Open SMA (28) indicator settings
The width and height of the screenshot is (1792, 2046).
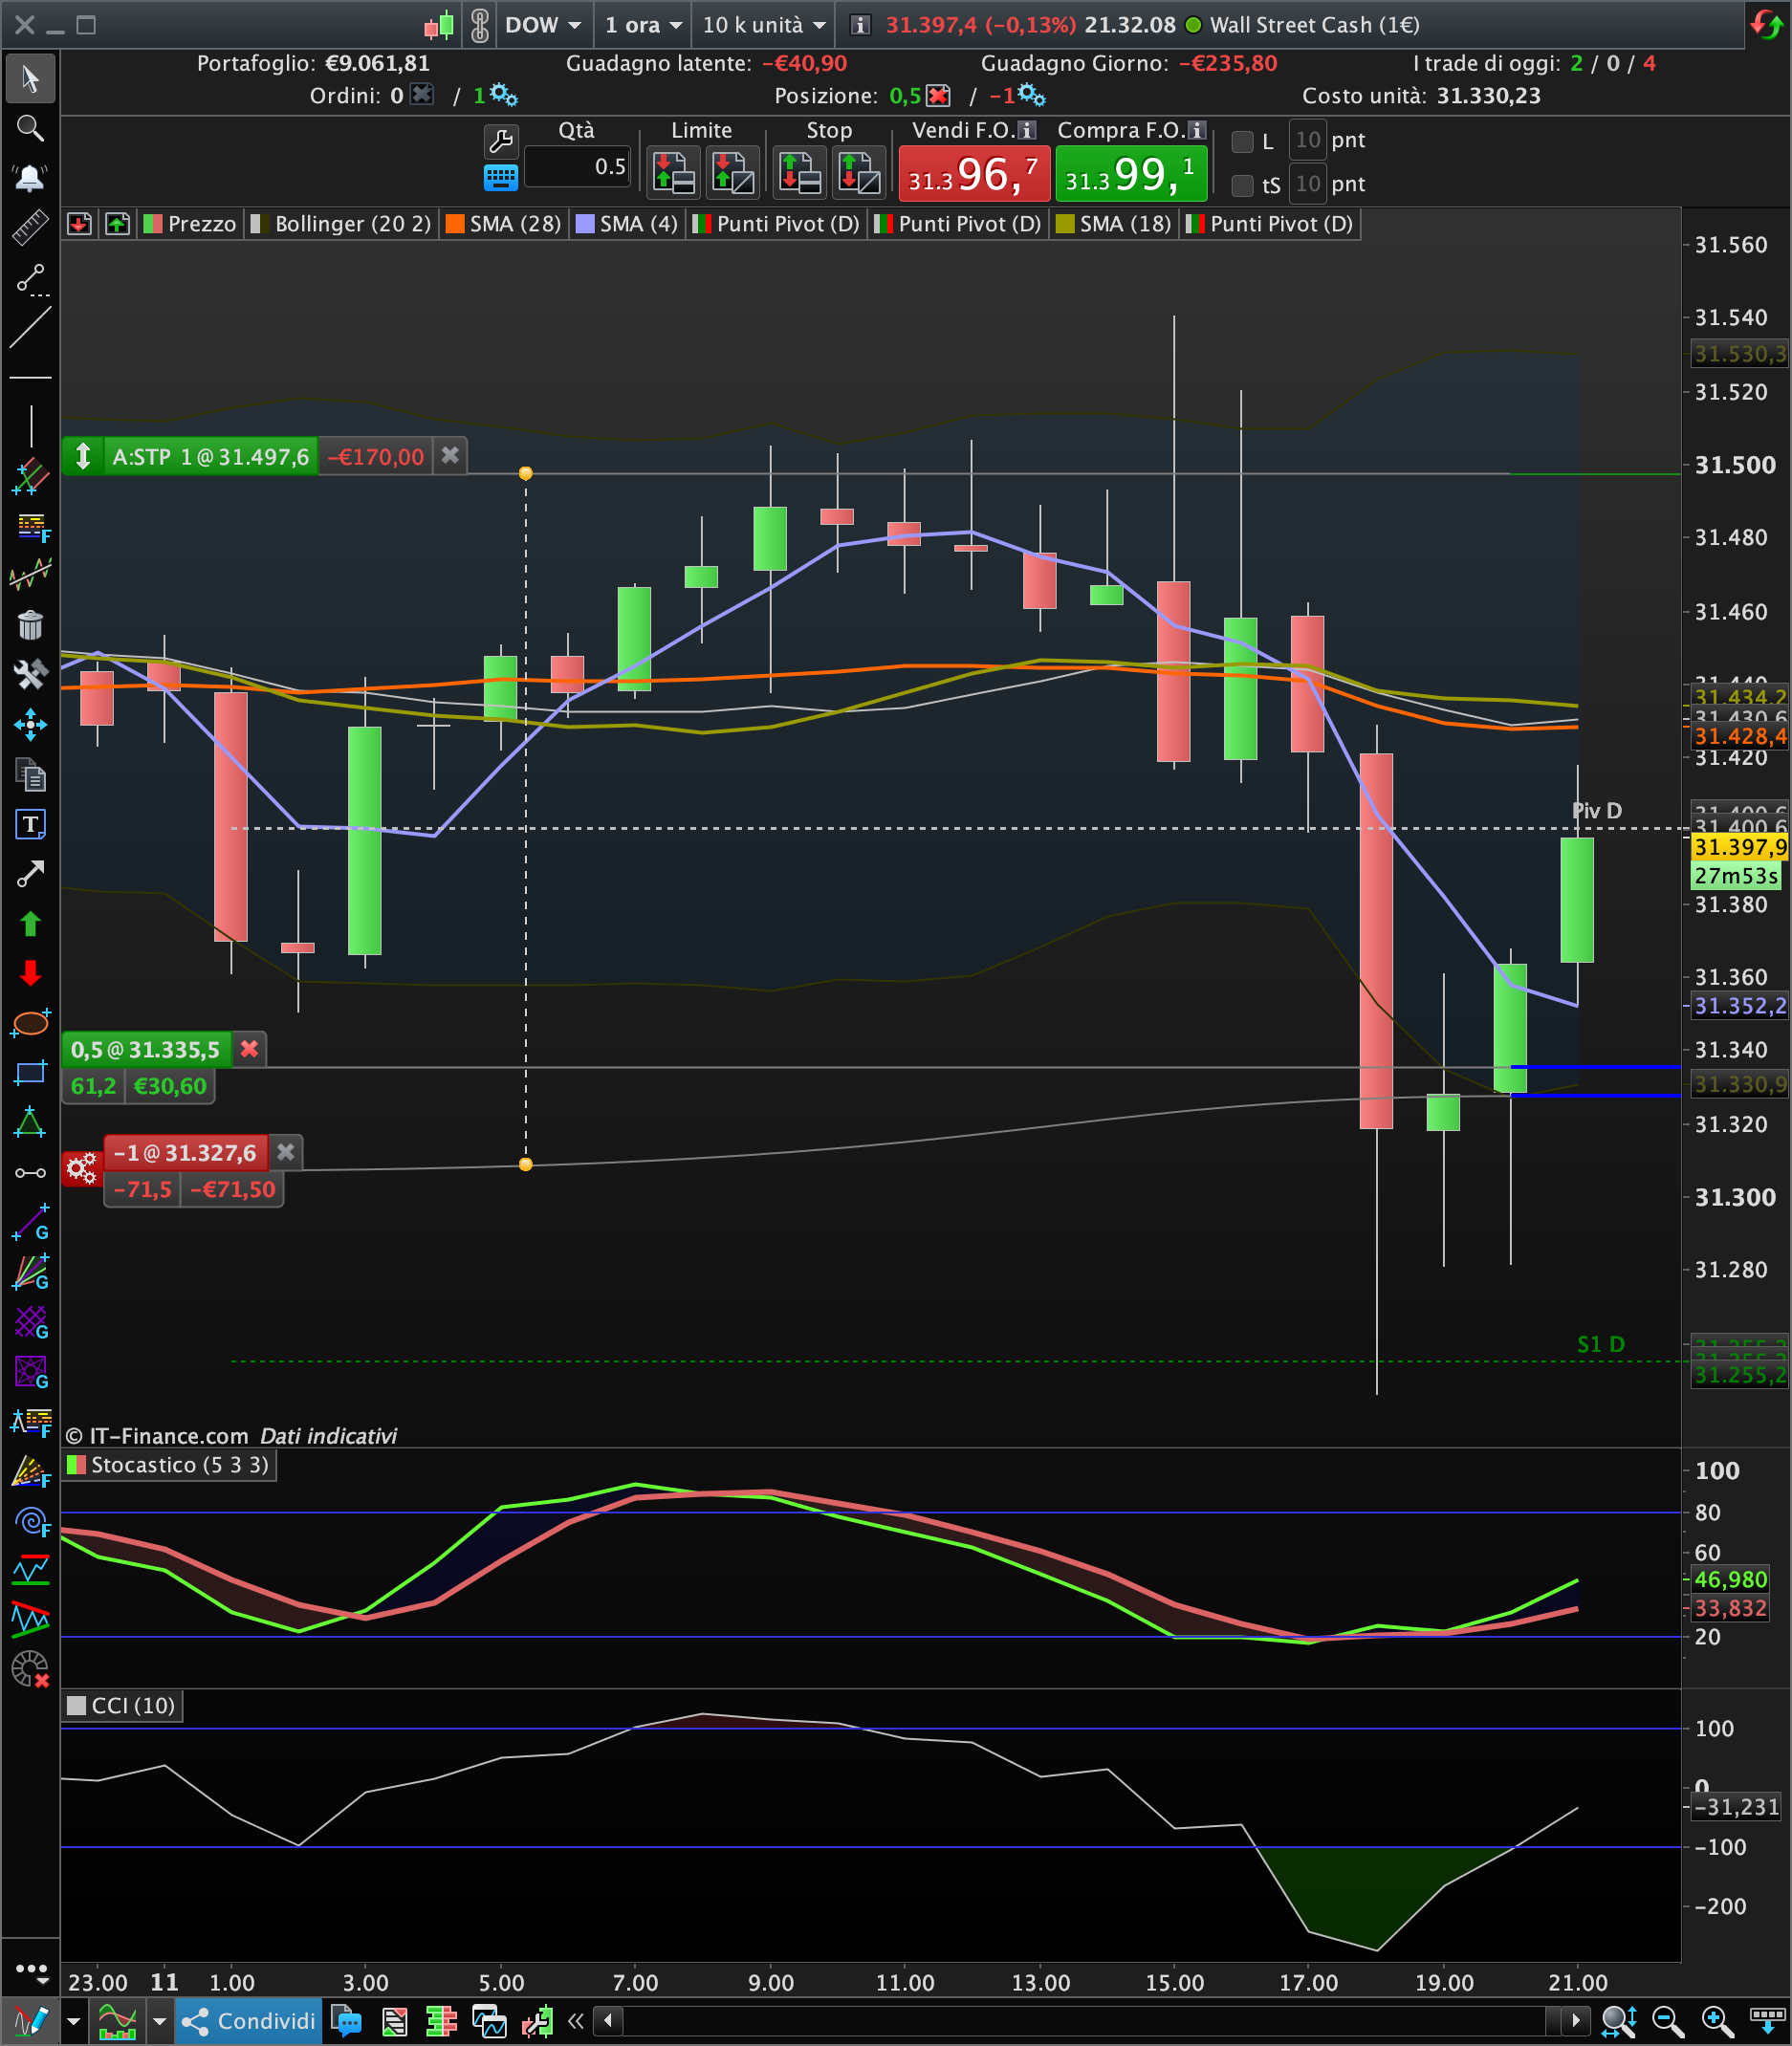point(503,224)
